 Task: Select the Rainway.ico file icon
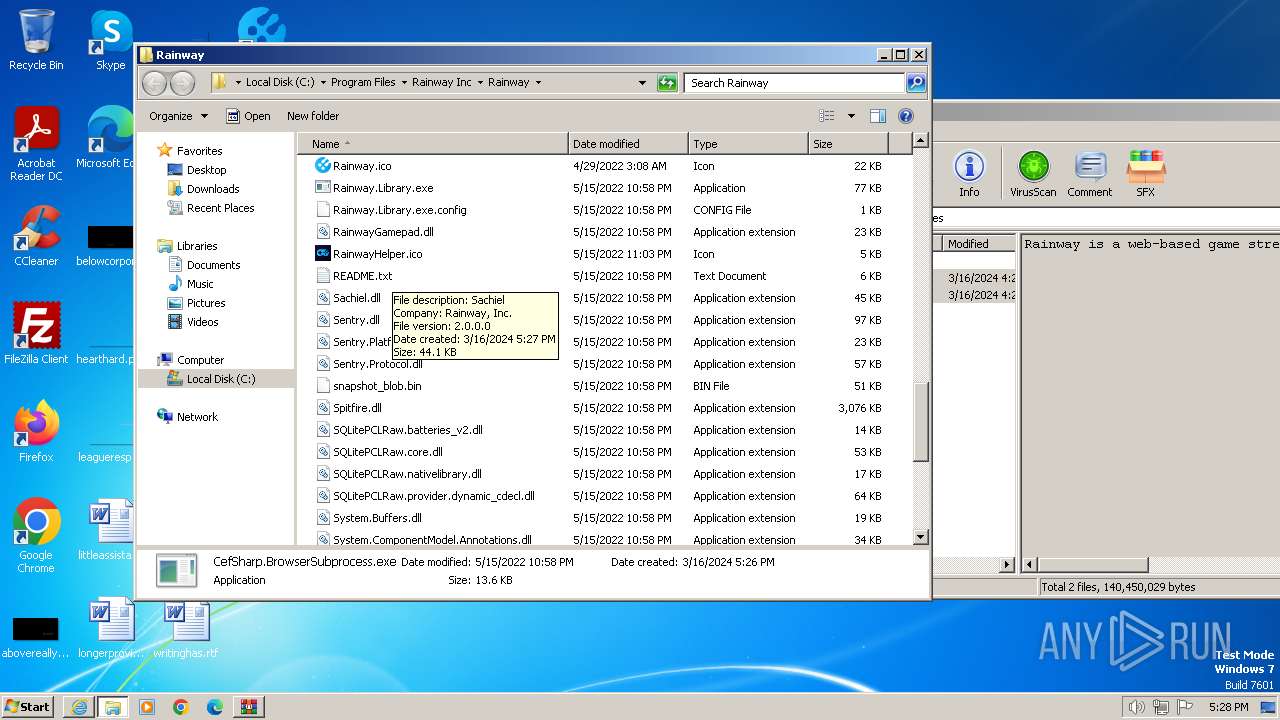[323, 166]
